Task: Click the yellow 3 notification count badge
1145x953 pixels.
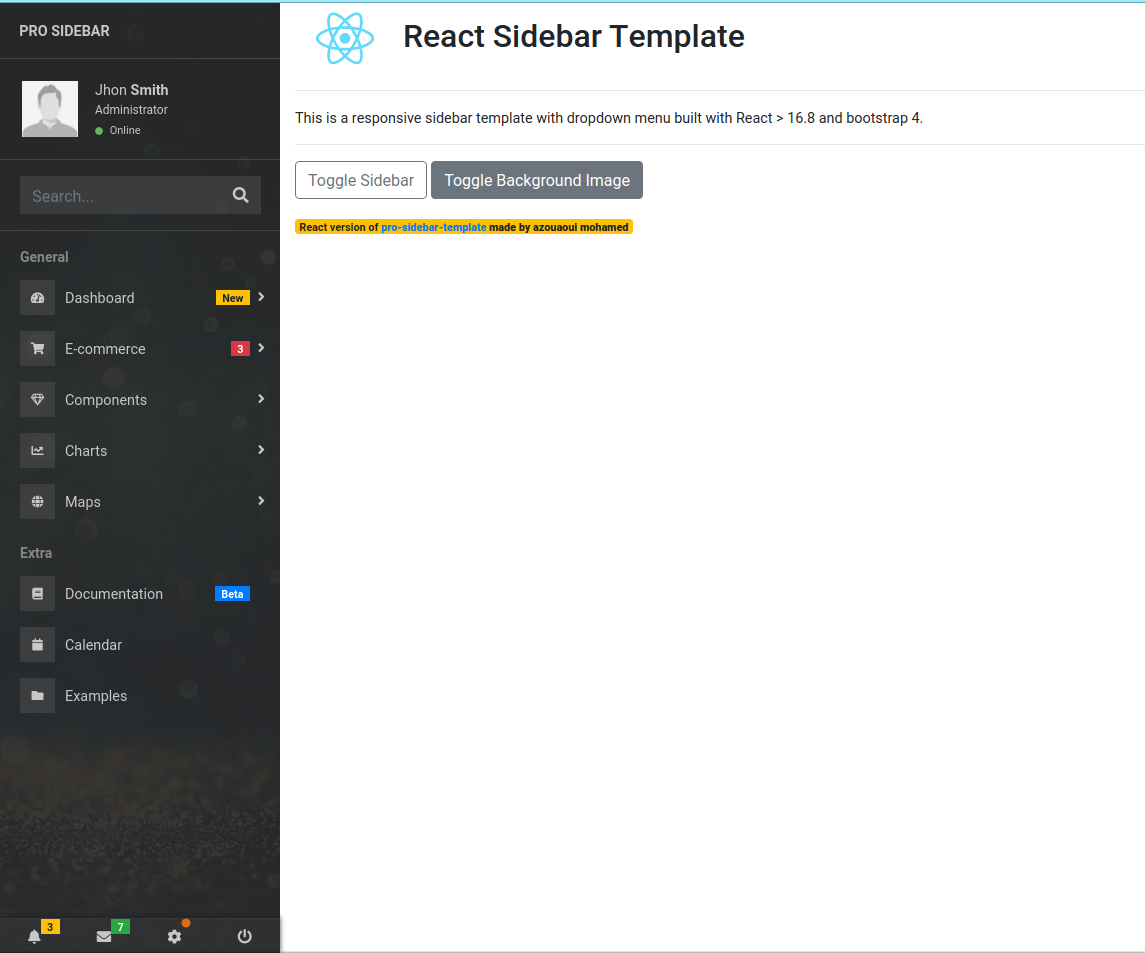Action: (x=50, y=927)
